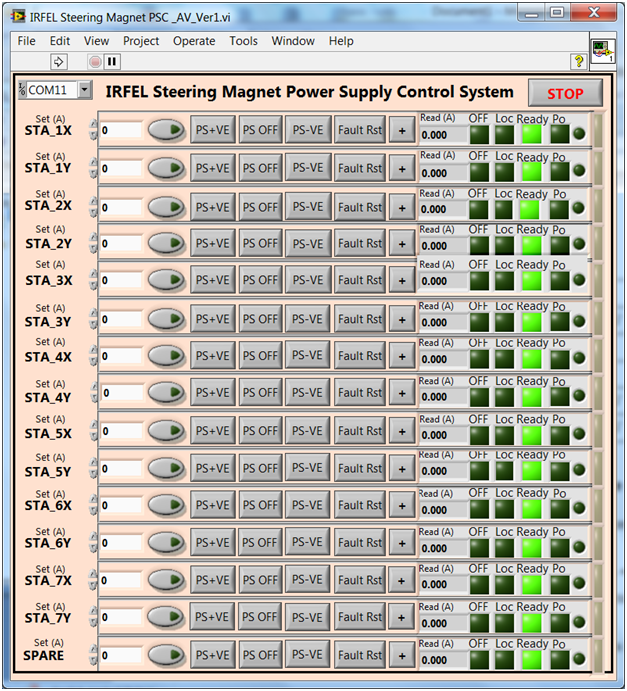Click the + button in the STA_5Y row
Image resolution: width=627 pixels, height=691 pixels.
402,468
